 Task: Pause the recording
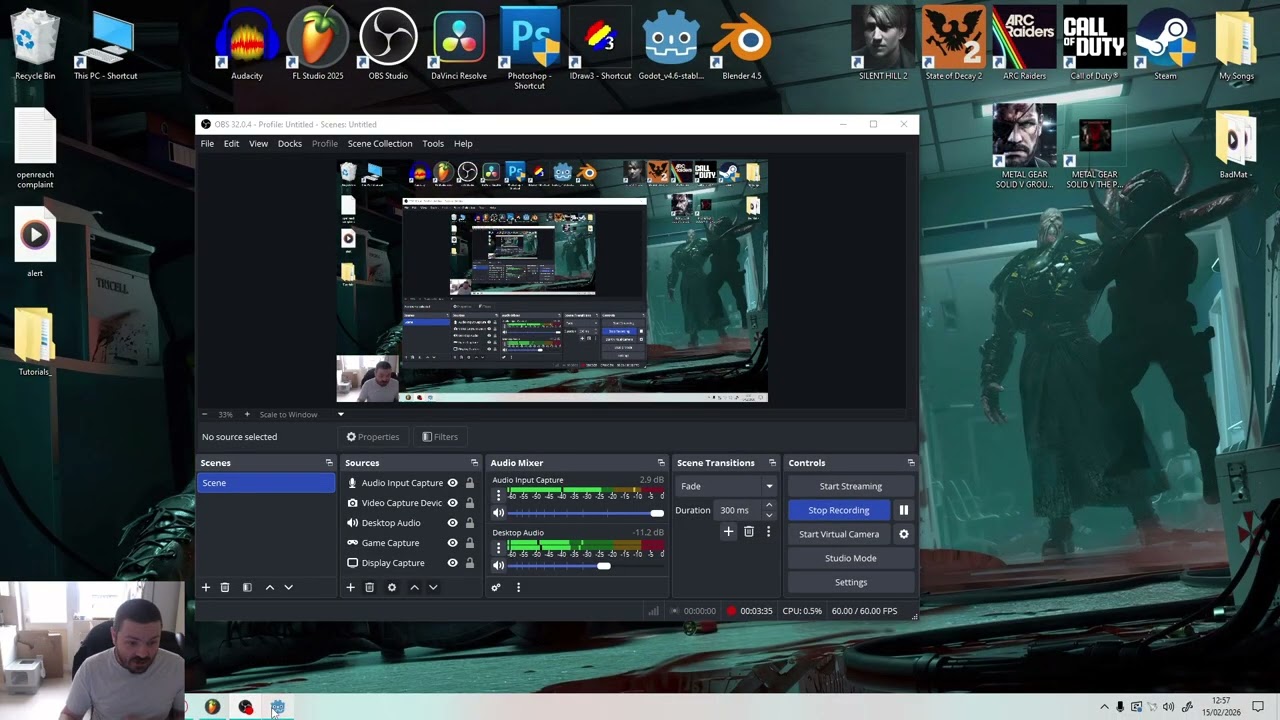903,510
